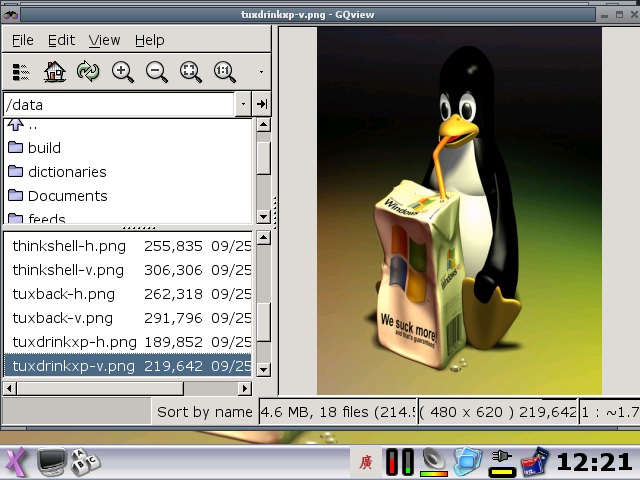Zoom out of the image
The height and width of the screenshot is (480, 640).
(156, 72)
